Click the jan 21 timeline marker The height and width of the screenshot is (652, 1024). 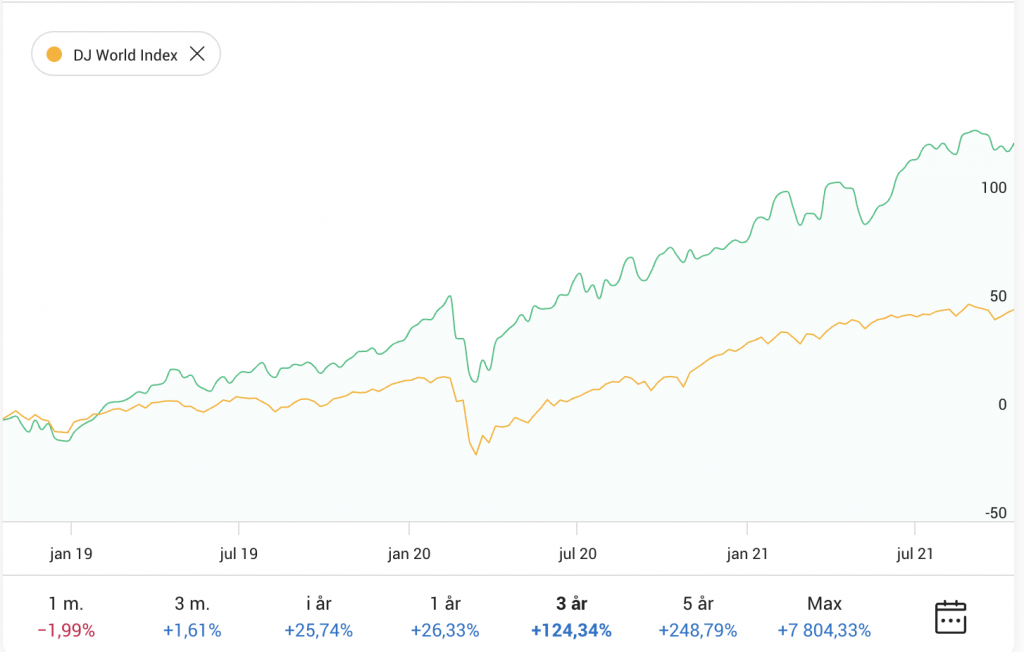pos(747,552)
